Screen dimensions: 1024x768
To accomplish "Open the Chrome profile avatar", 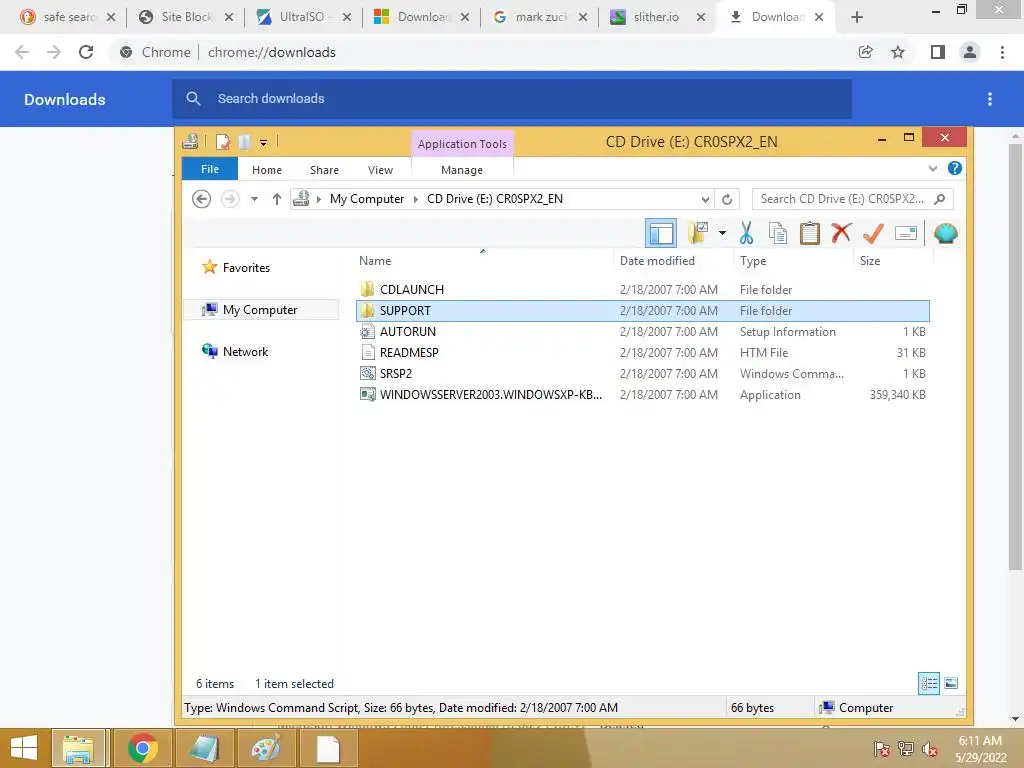I will [x=970, y=52].
